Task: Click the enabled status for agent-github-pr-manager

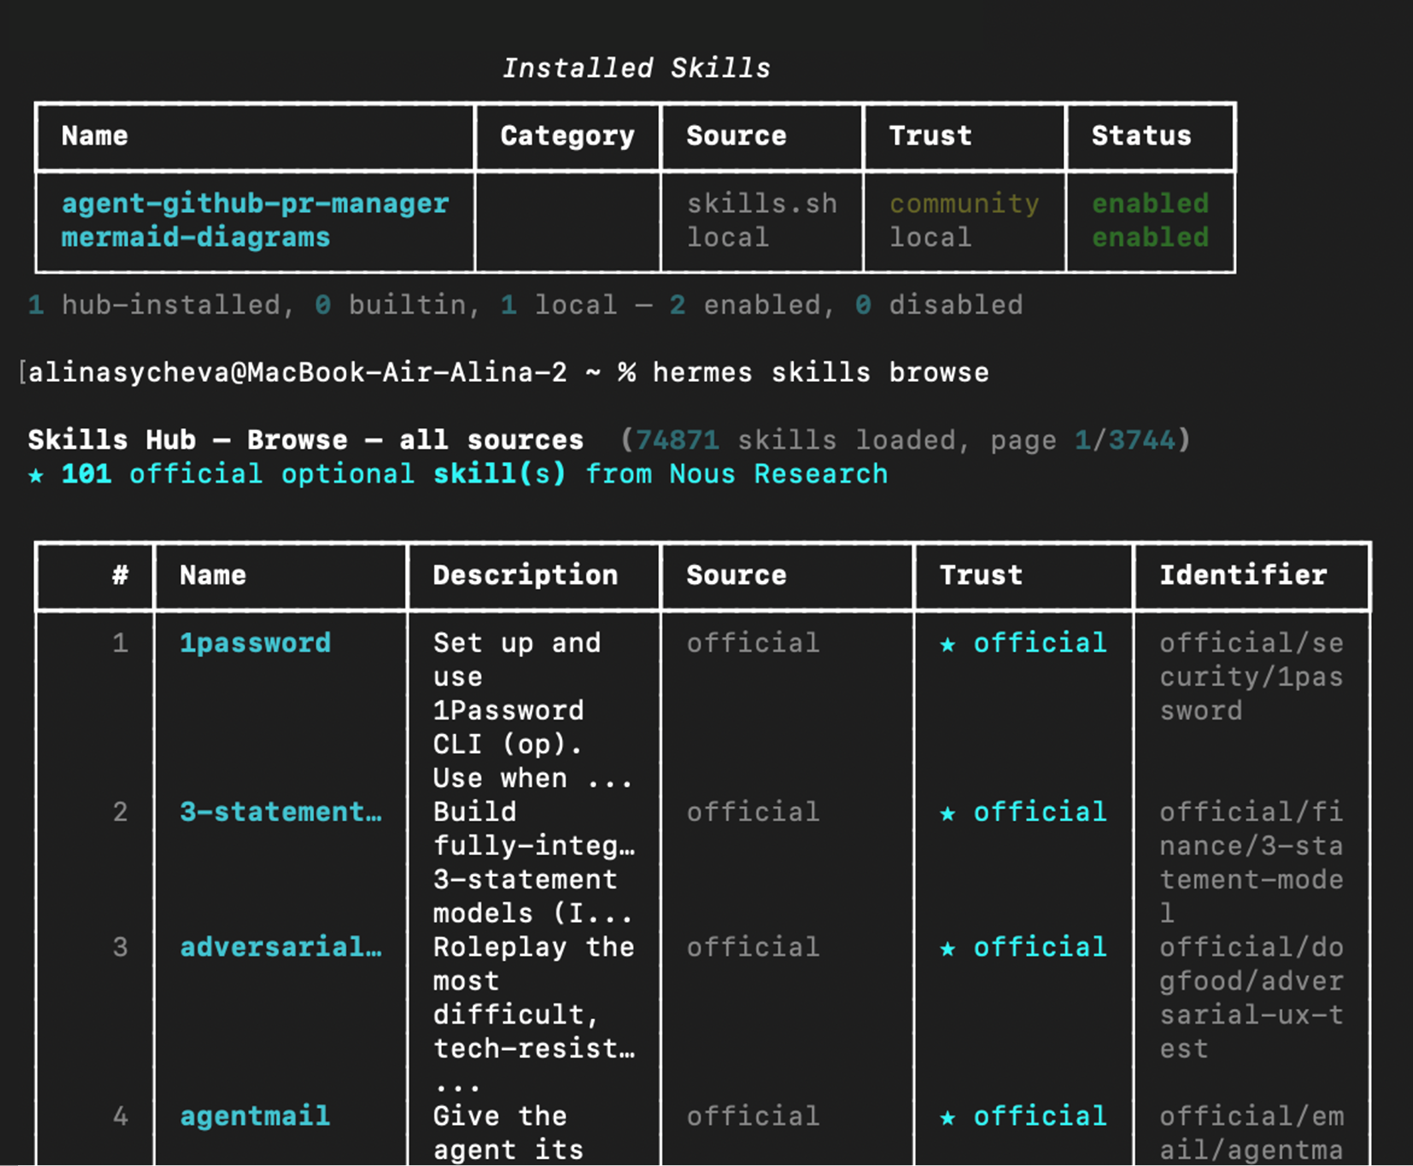Action: click(1150, 203)
